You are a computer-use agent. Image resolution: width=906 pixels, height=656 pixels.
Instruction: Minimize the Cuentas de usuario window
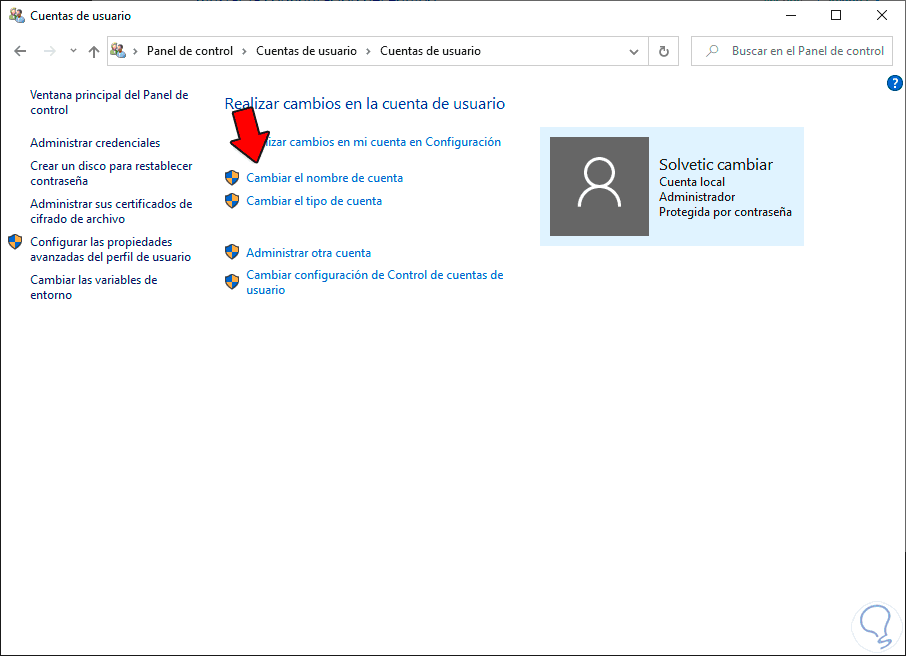click(x=790, y=16)
